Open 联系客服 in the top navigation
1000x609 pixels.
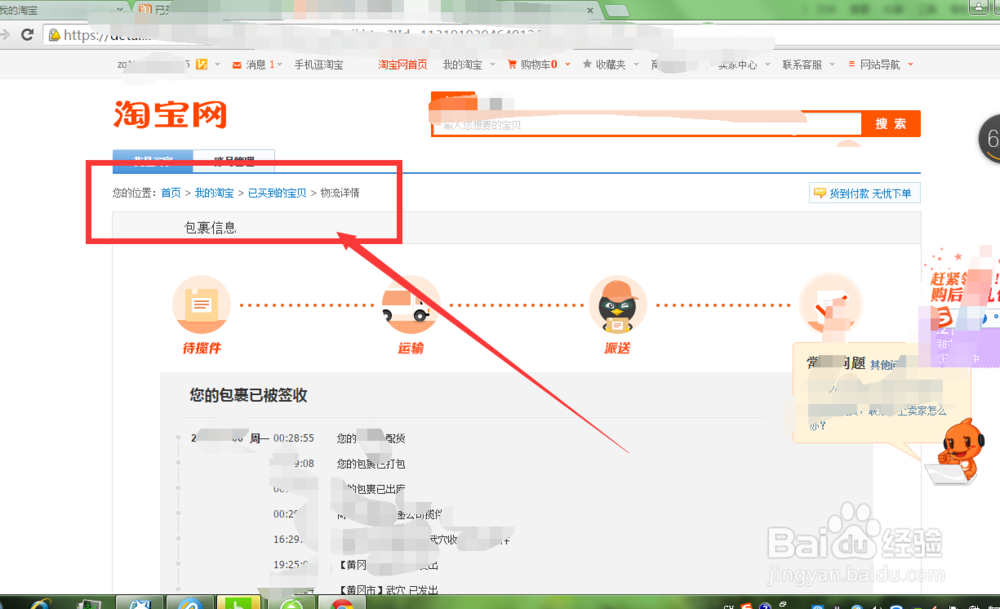(x=802, y=64)
